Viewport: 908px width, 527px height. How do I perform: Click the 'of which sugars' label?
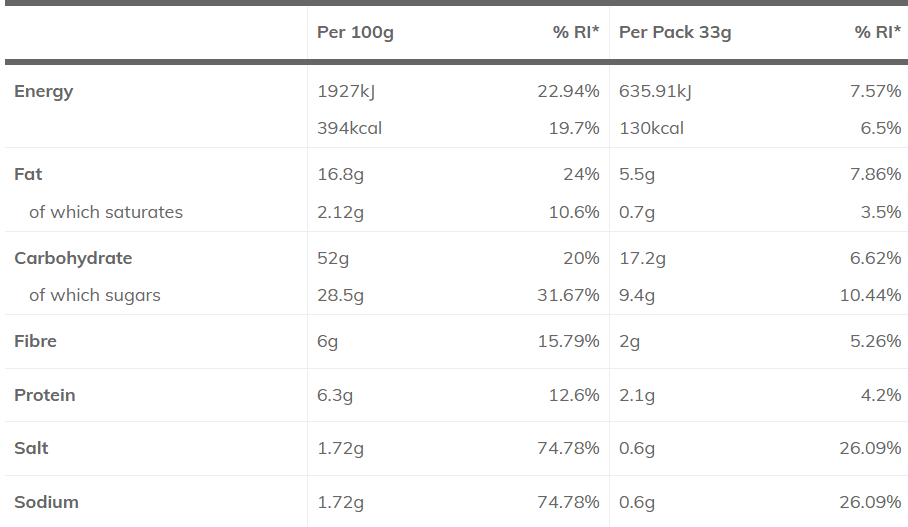pos(94,295)
